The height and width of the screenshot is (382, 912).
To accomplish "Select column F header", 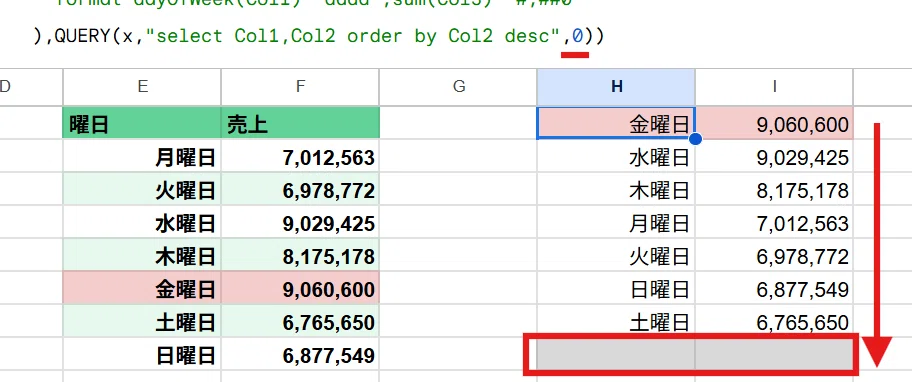I will 300,87.
